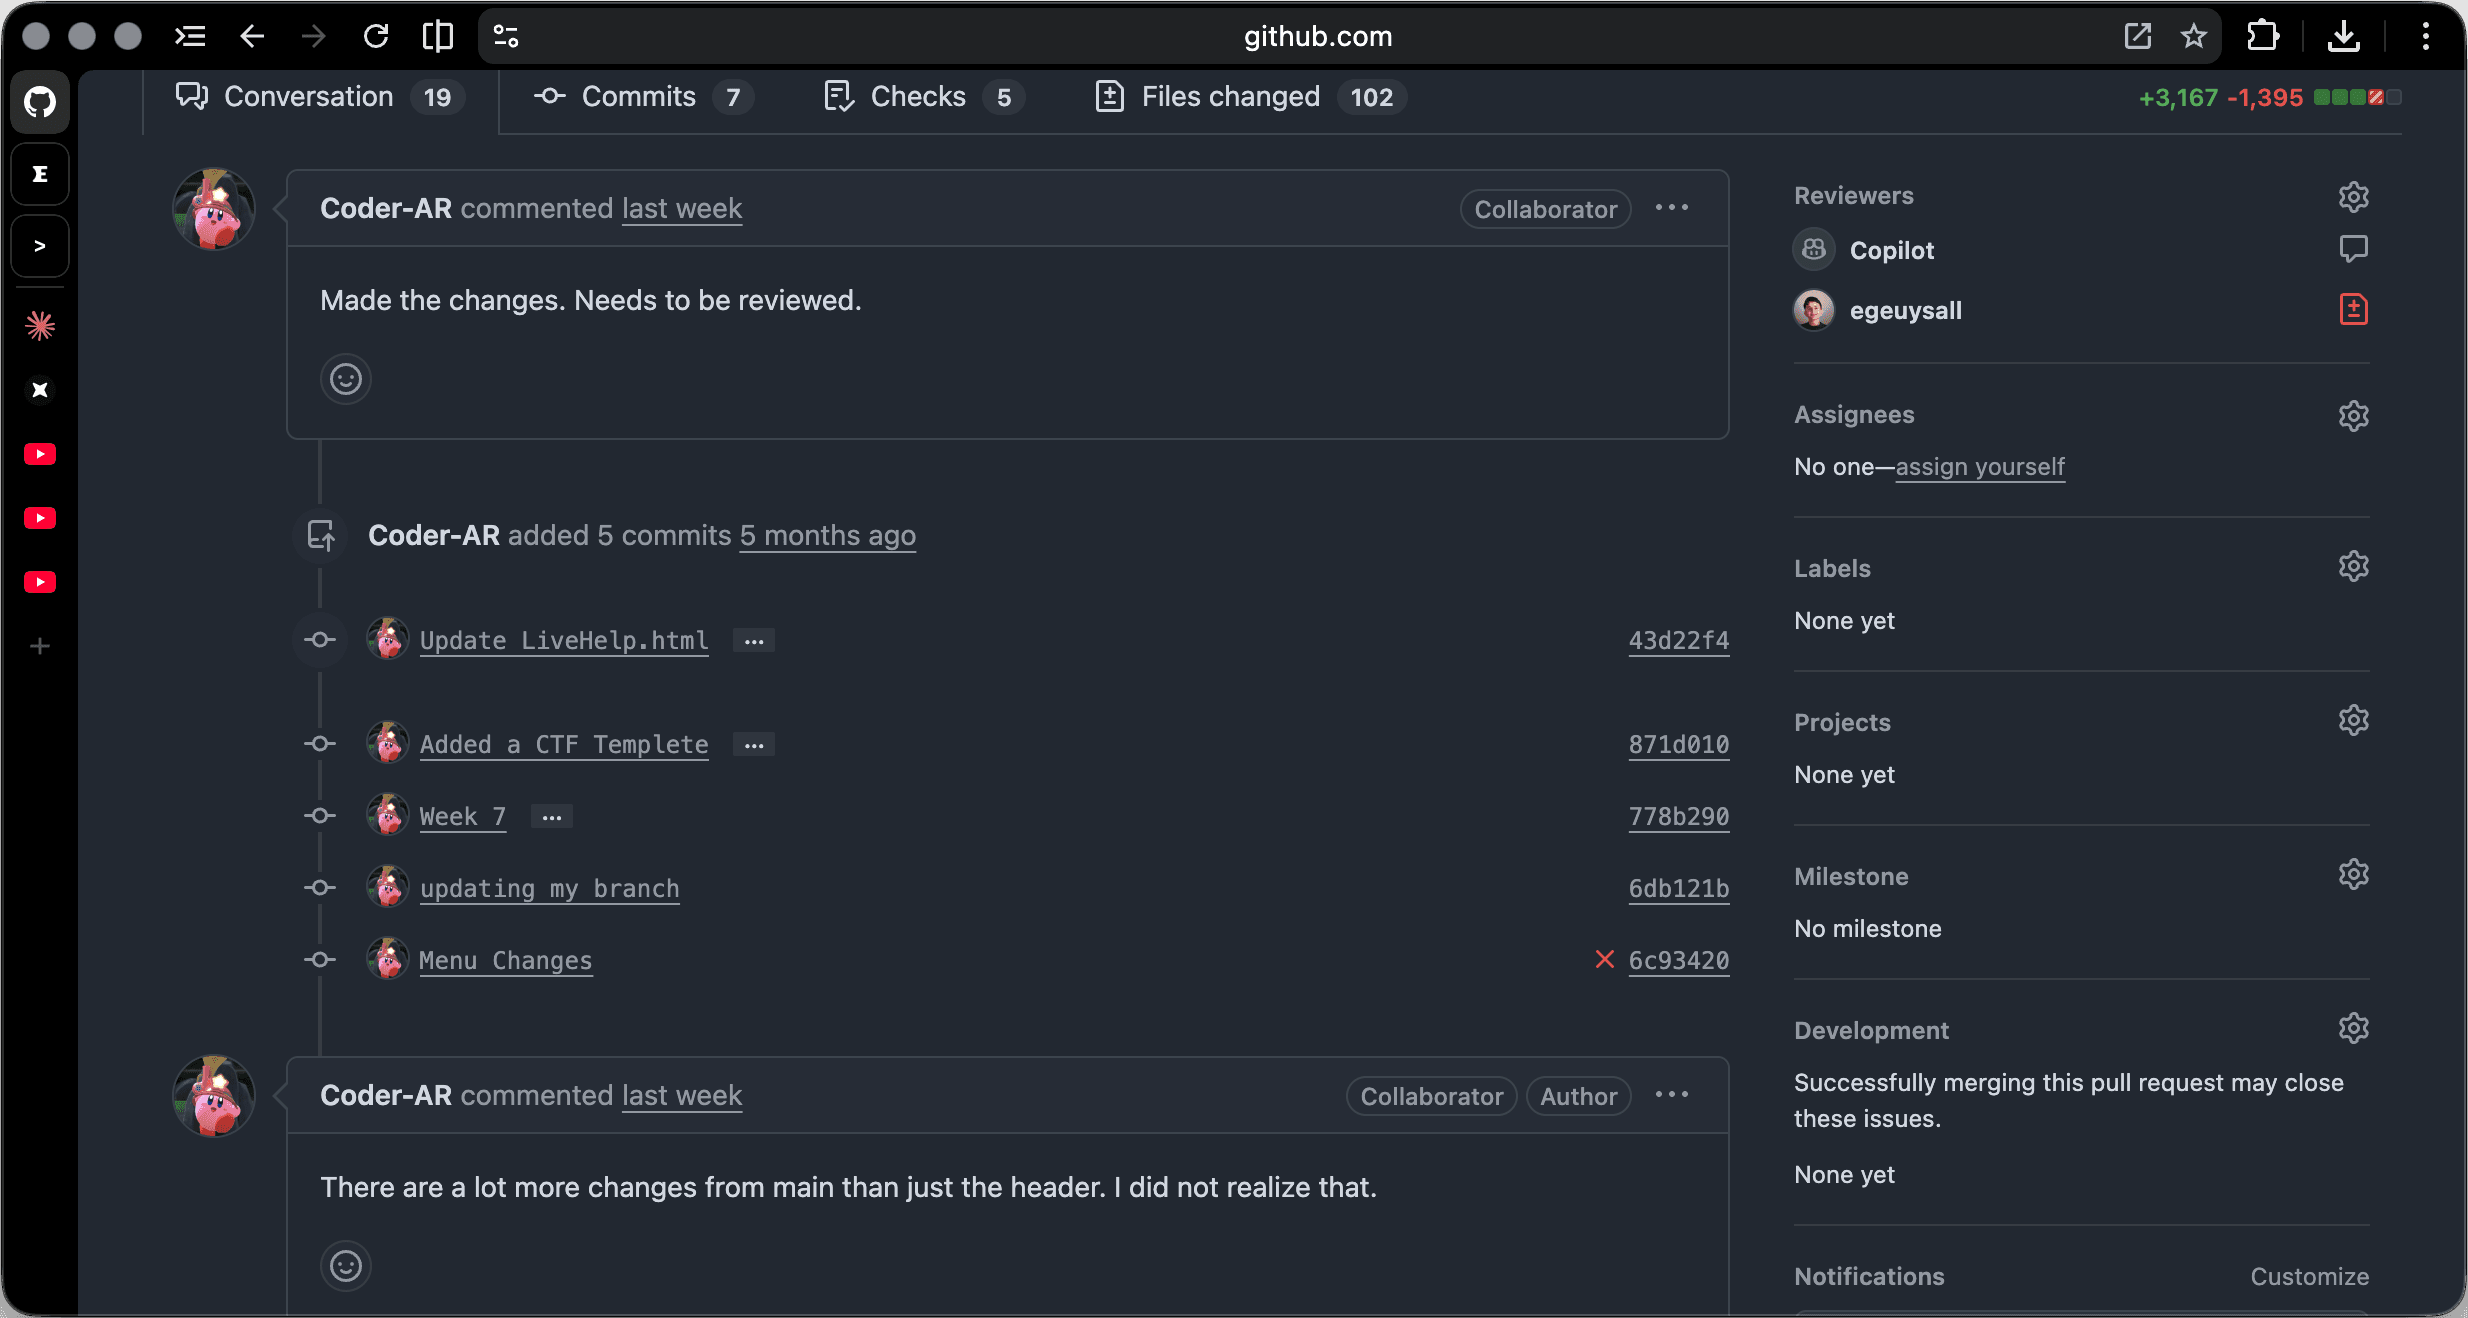Image resolution: width=2468 pixels, height=1318 pixels.
Task: Toggle the browser split view icon
Action: [x=437, y=37]
